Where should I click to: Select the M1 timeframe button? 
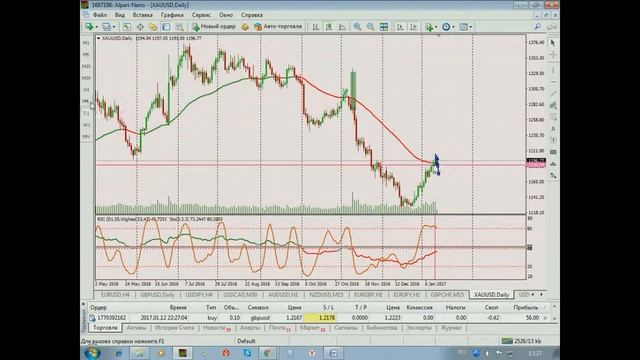click(x=86, y=43)
